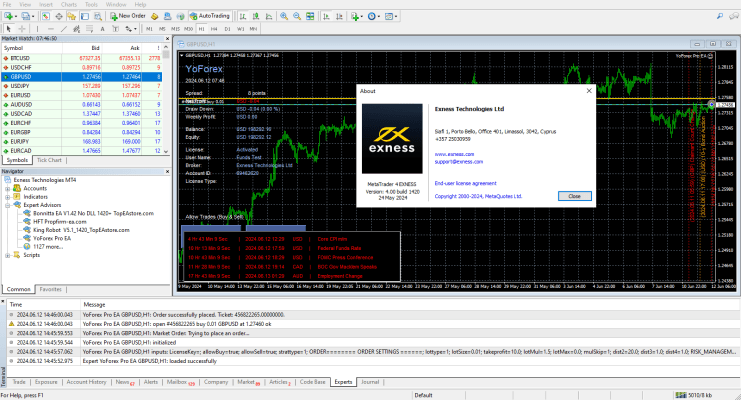Close the Navigator panel
This screenshot has height=400, width=741.
click(167, 172)
